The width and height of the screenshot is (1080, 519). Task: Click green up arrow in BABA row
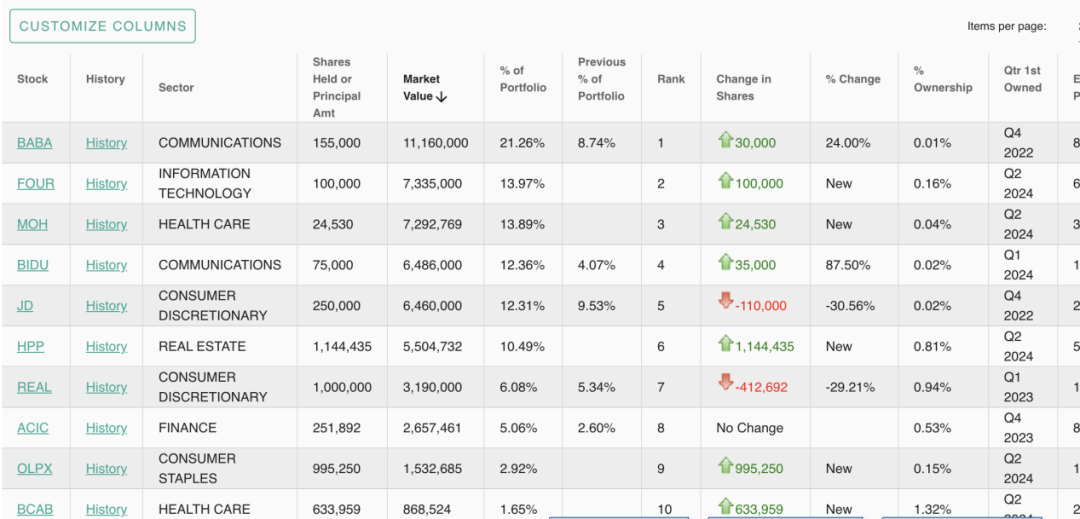[725, 140]
